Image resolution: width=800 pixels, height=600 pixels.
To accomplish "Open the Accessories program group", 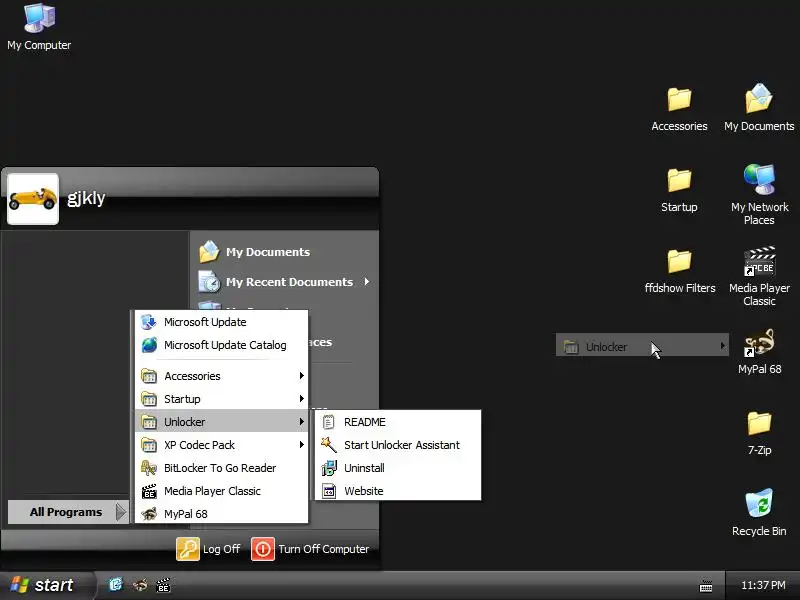I will [221, 376].
